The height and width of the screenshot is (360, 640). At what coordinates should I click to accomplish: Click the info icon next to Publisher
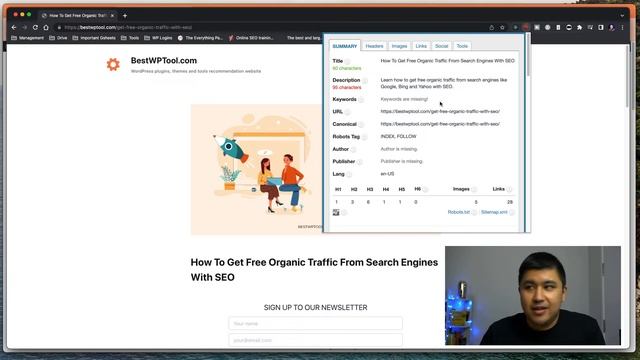click(359, 162)
